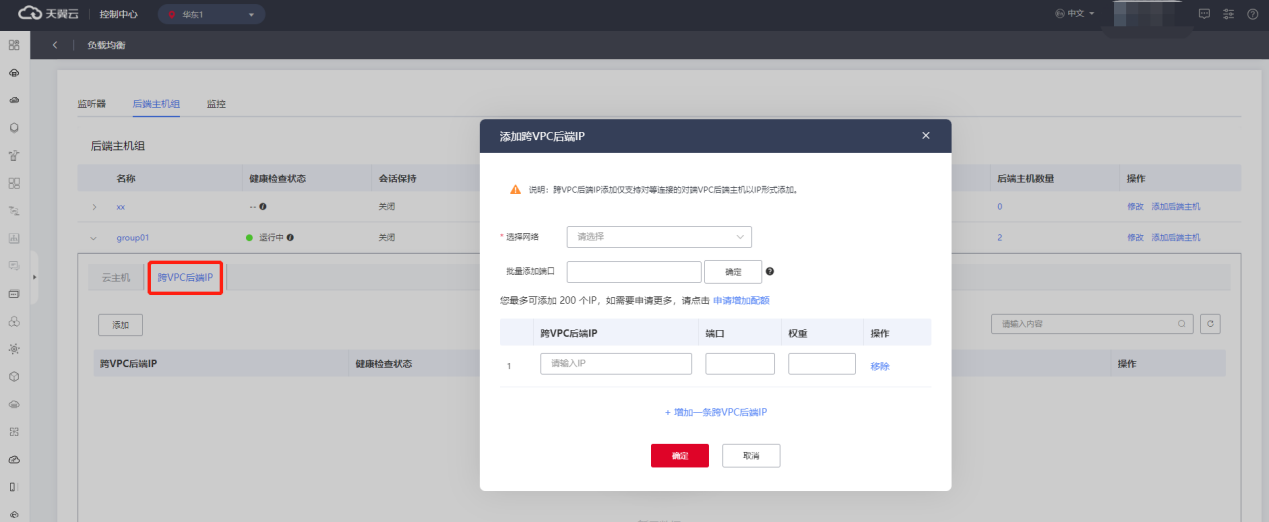Open the sun-gear icon in left sidebar
The height and width of the screenshot is (522, 1269).
click(14, 349)
